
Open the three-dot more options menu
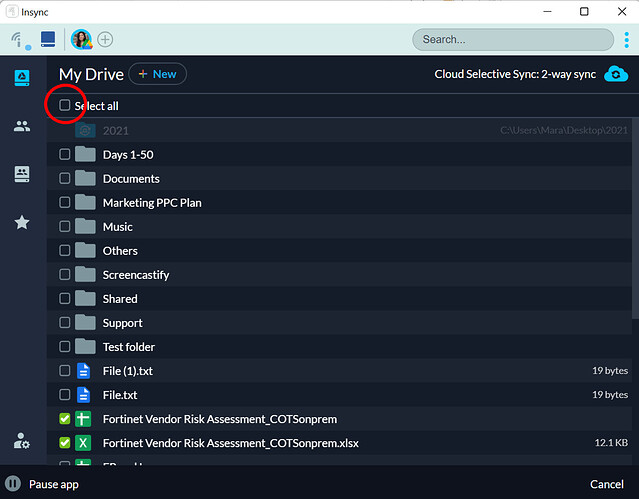coord(626,39)
